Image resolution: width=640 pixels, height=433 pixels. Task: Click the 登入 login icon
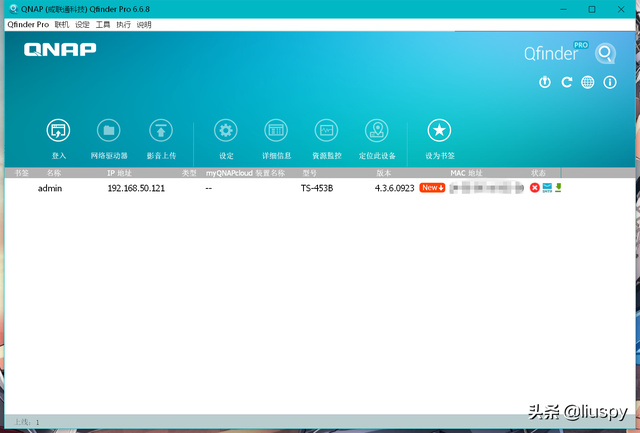tap(58, 131)
